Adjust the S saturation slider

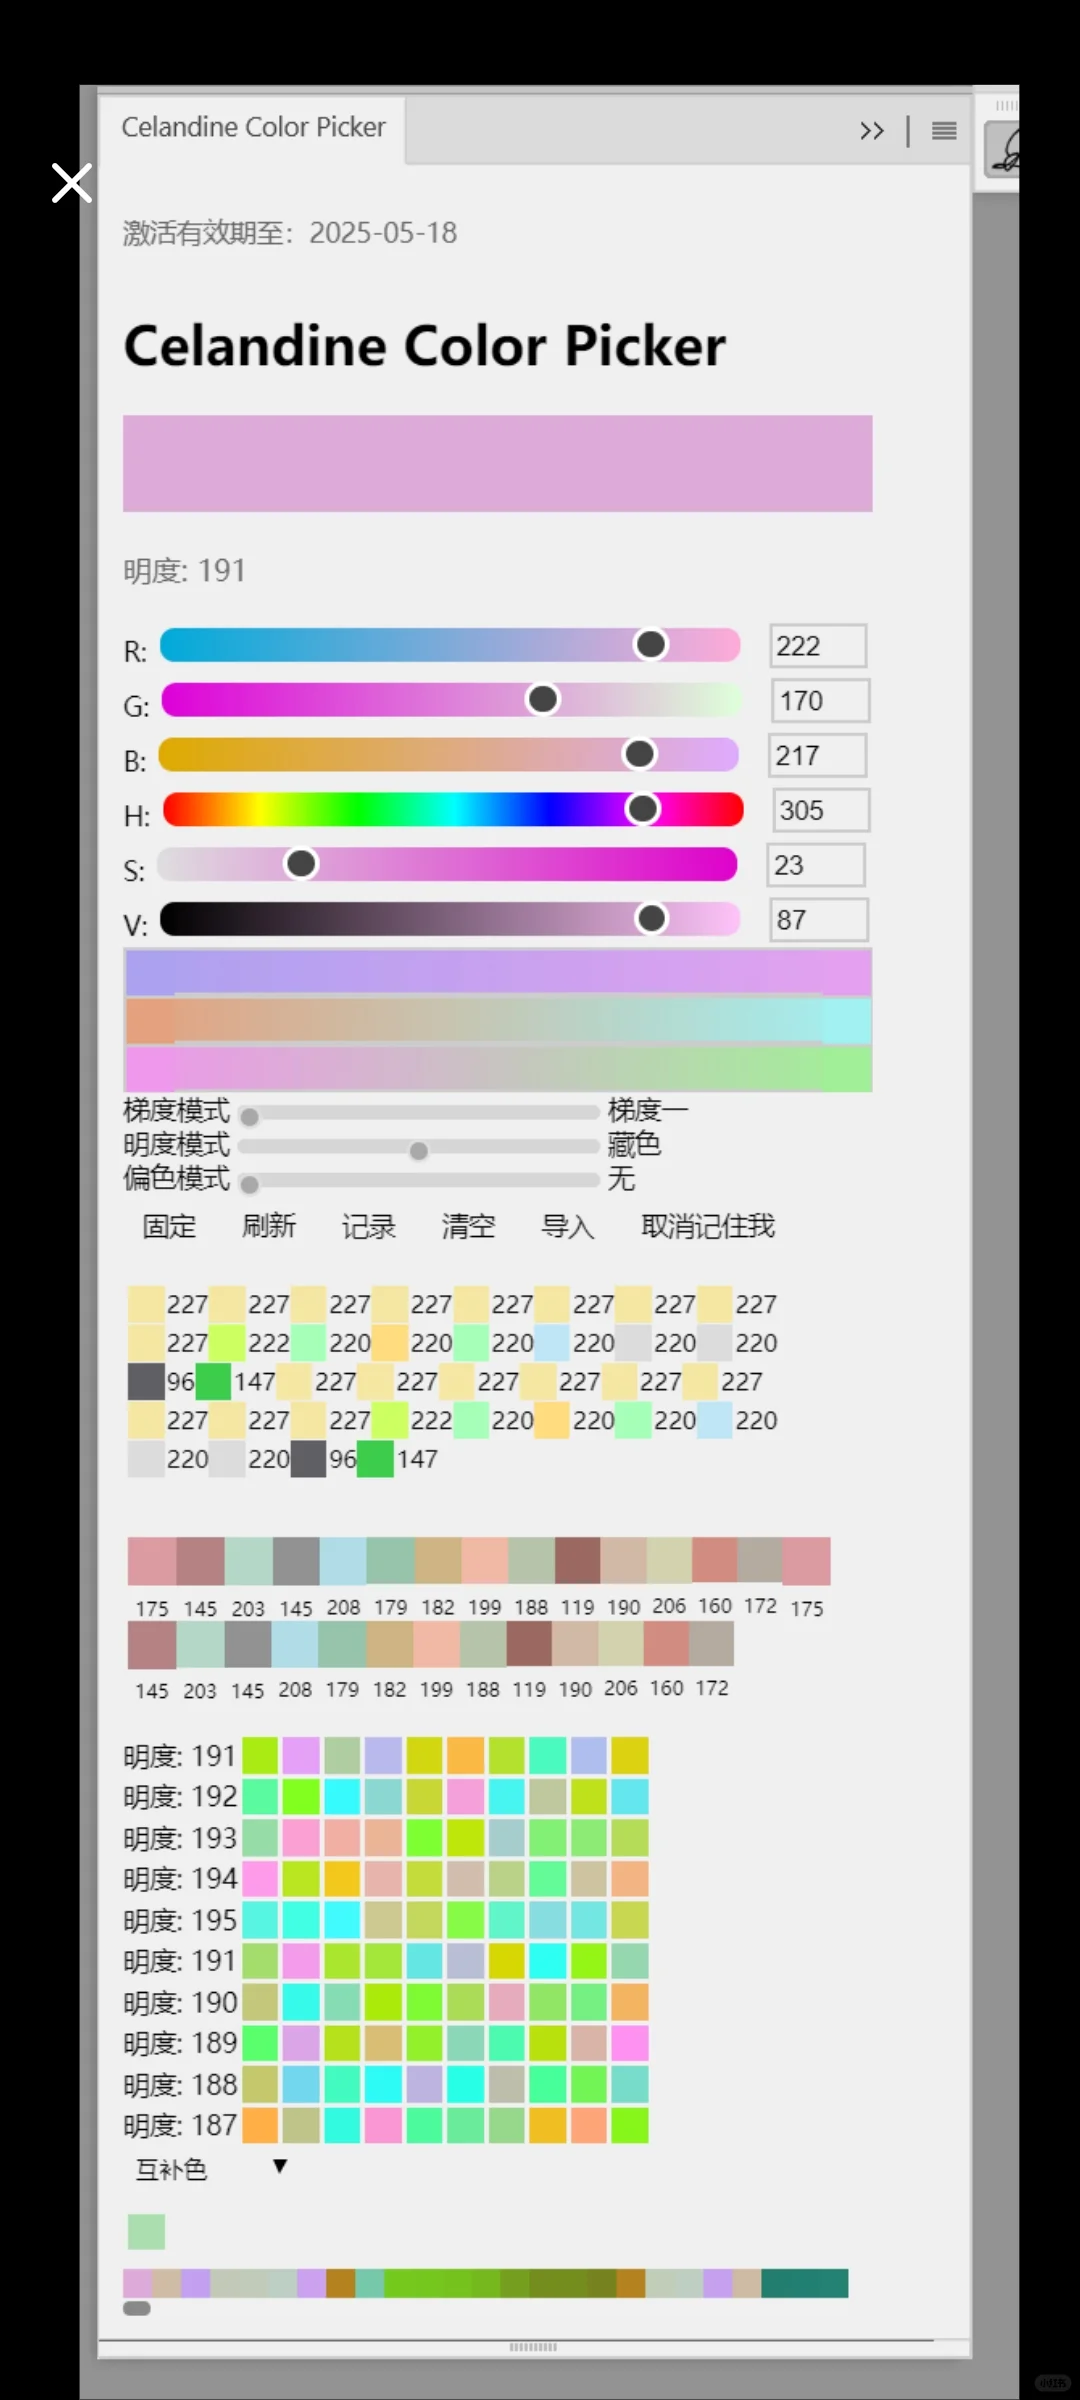tap(447, 864)
